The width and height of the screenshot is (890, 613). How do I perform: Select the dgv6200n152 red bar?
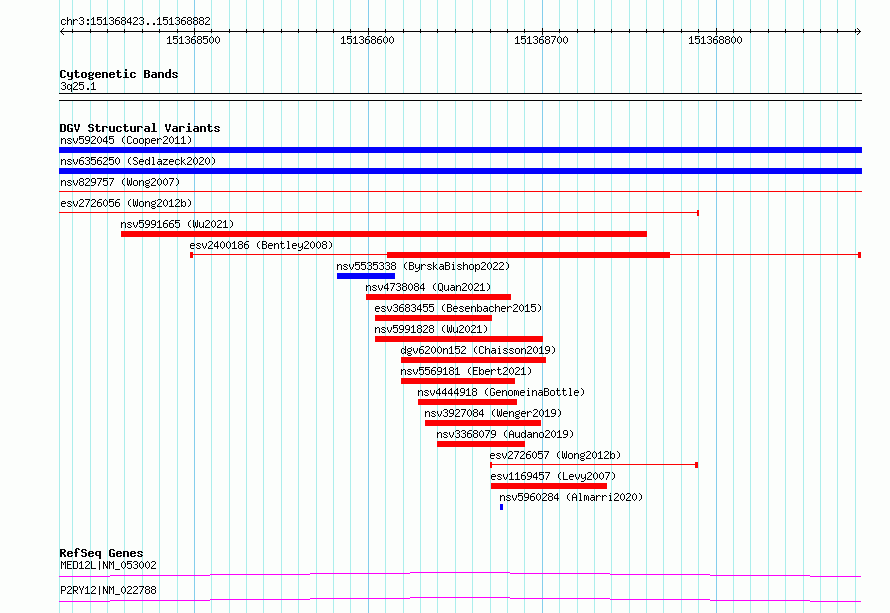[x=473, y=360]
